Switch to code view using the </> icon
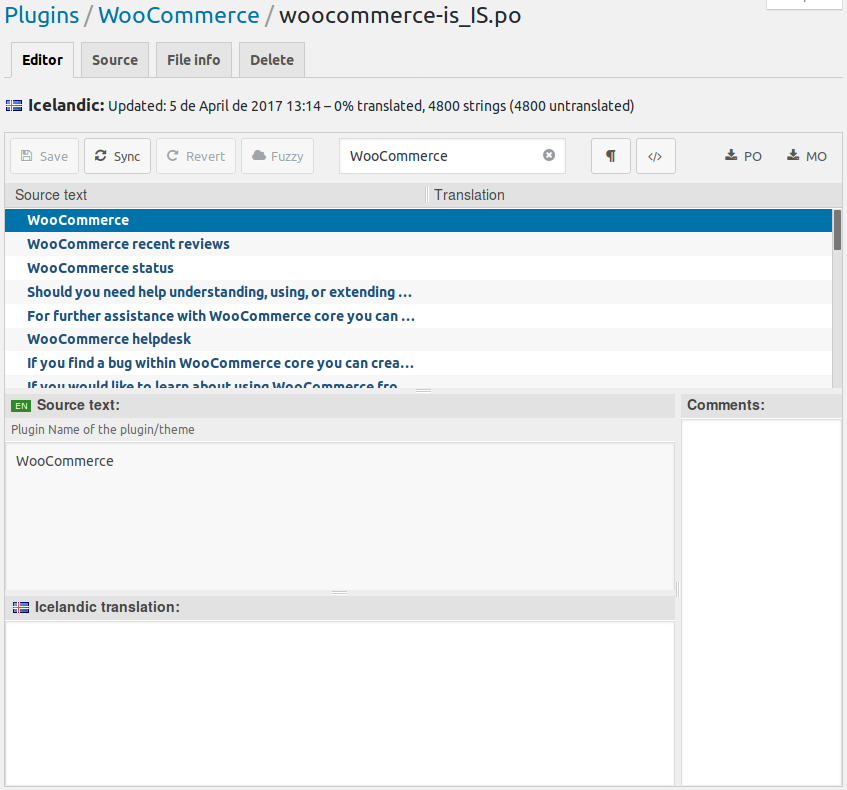 655,156
